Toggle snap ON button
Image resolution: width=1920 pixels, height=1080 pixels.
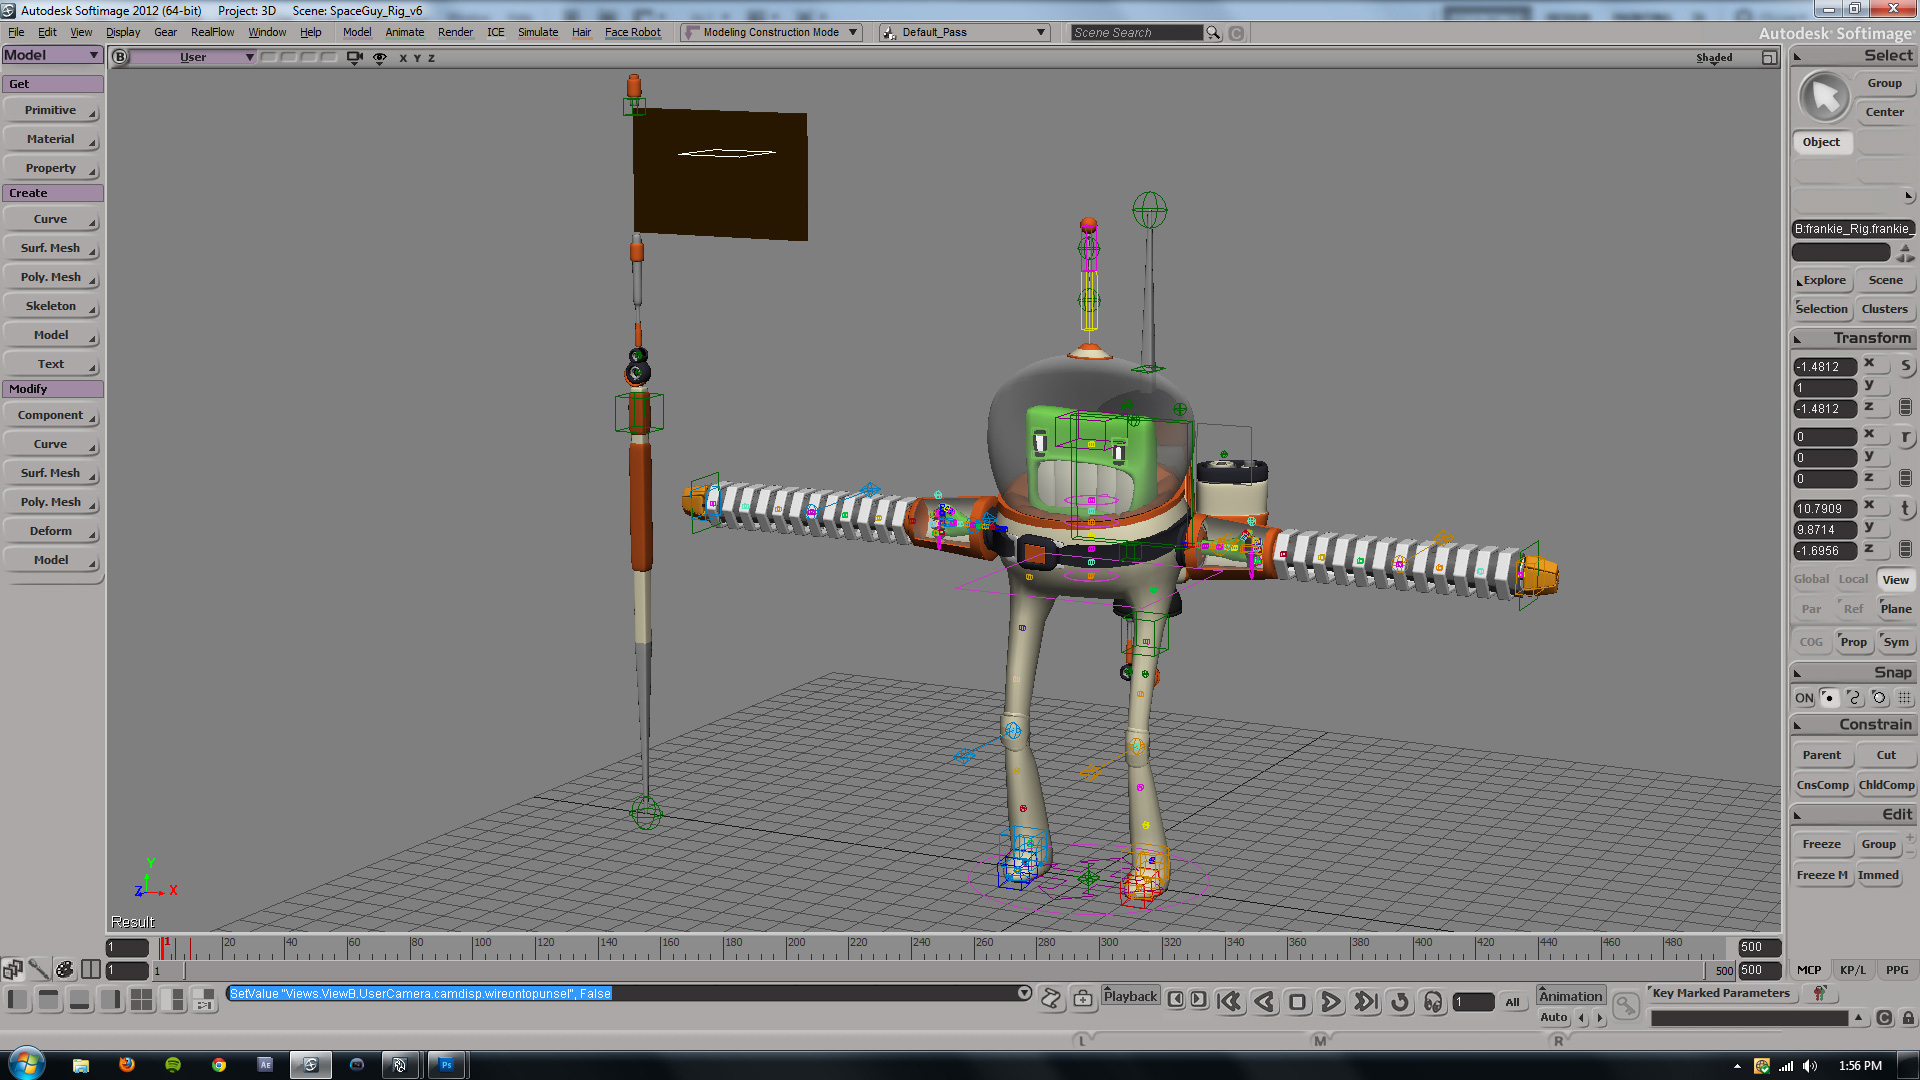coord(1803,698)
